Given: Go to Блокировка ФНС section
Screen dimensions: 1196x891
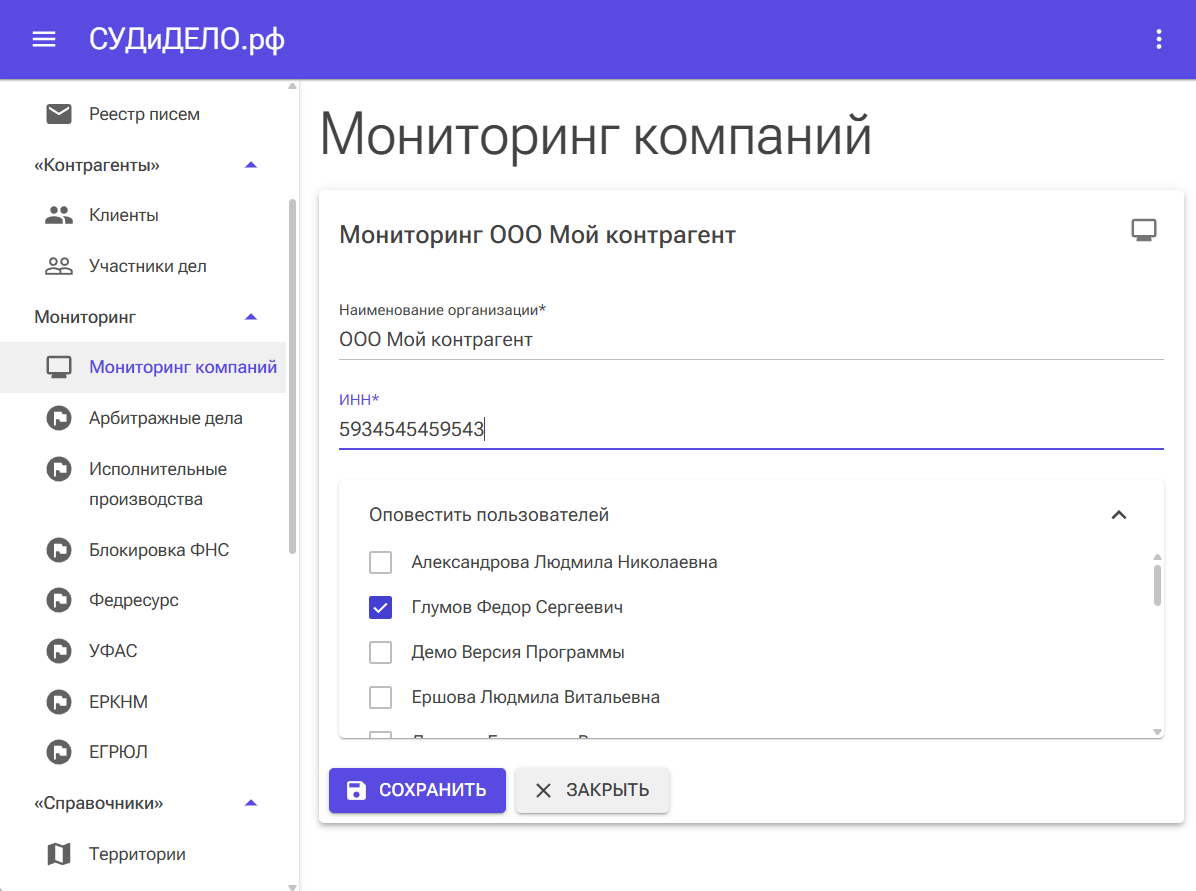Looking at the screenshot, I should [158, 550].
